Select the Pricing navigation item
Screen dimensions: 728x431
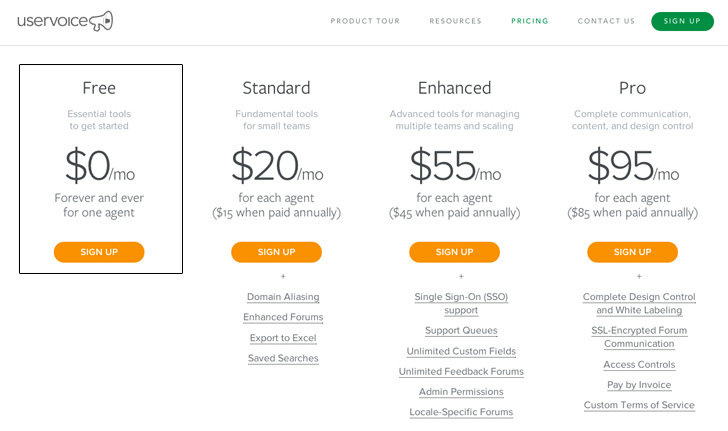530,21
